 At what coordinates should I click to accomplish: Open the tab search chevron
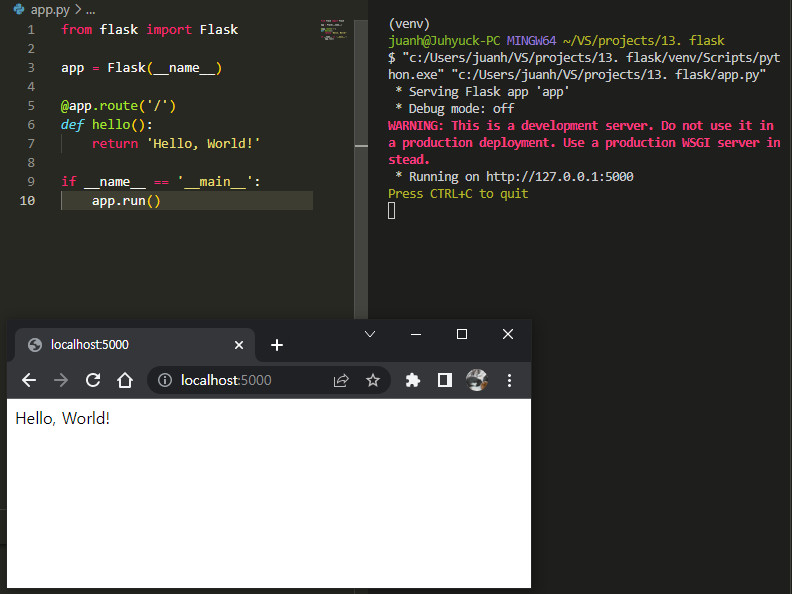pos(370,334)
